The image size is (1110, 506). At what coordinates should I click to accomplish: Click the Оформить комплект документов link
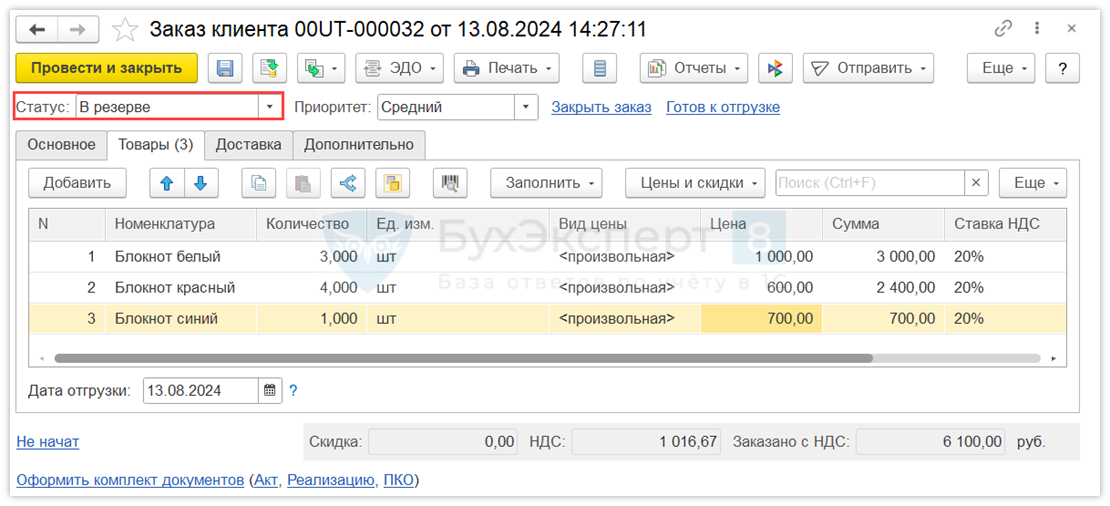click(130, 481)
